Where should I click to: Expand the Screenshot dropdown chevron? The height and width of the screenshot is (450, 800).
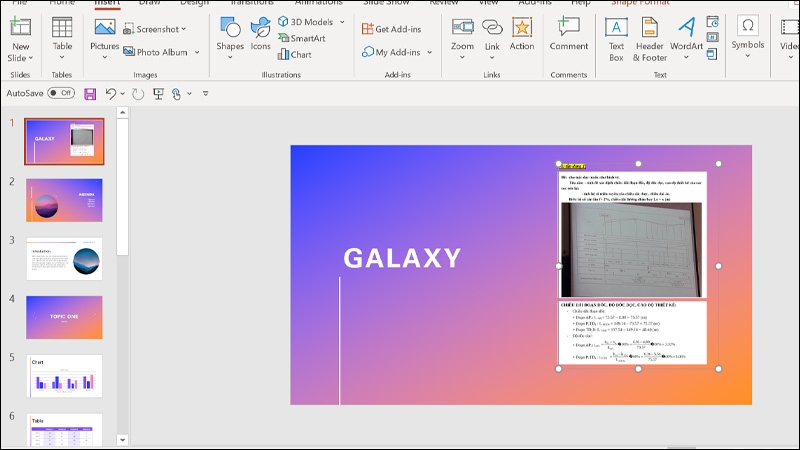point(184,29)
